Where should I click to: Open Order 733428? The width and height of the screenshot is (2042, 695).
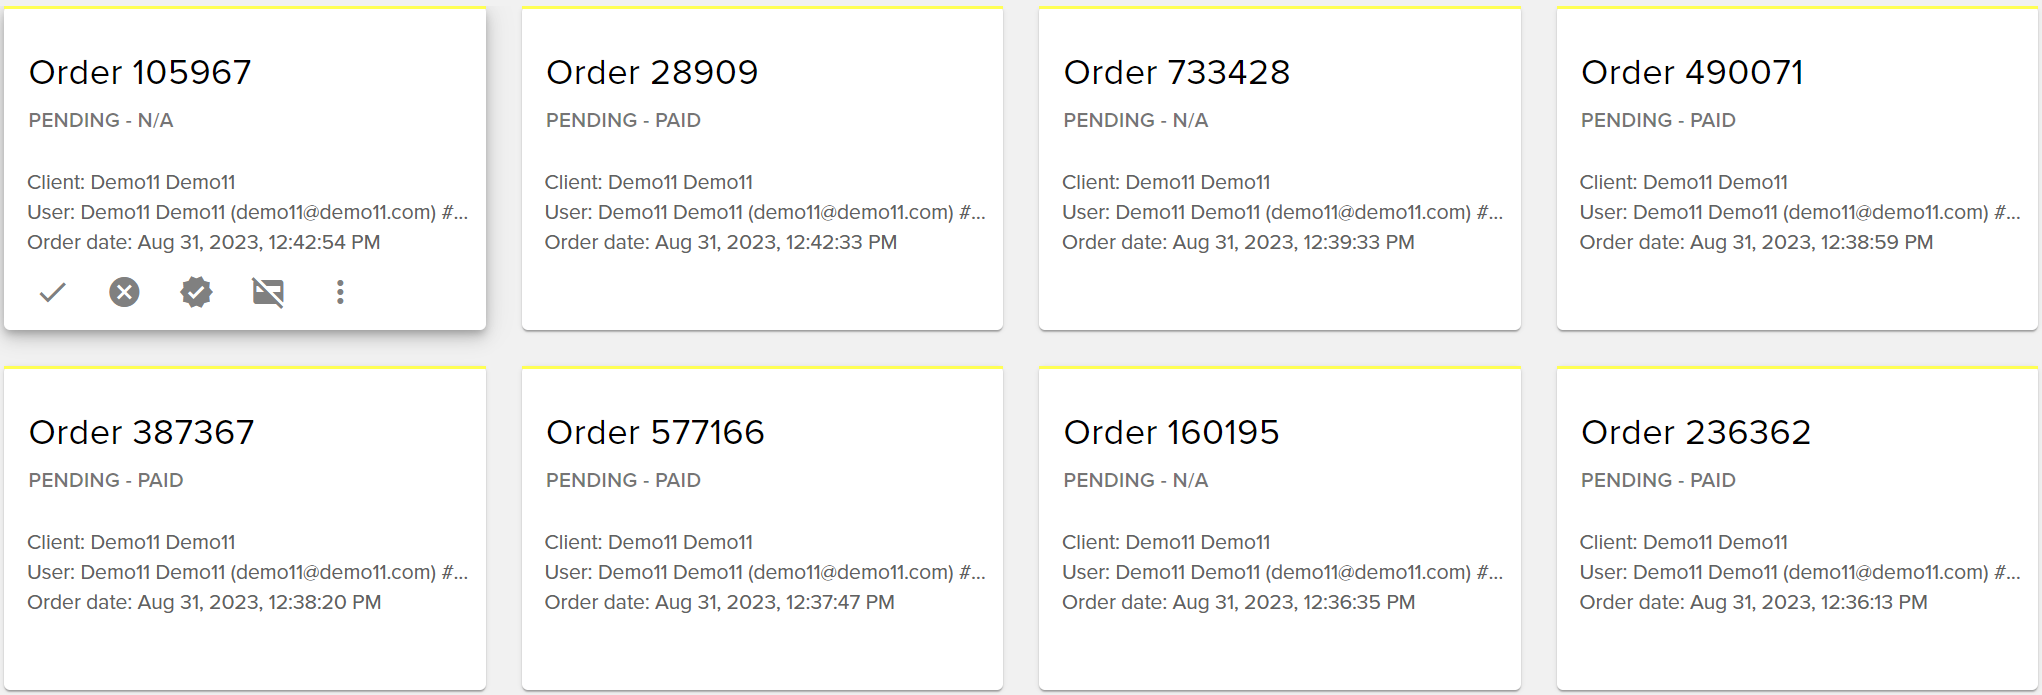point(1176,72)
